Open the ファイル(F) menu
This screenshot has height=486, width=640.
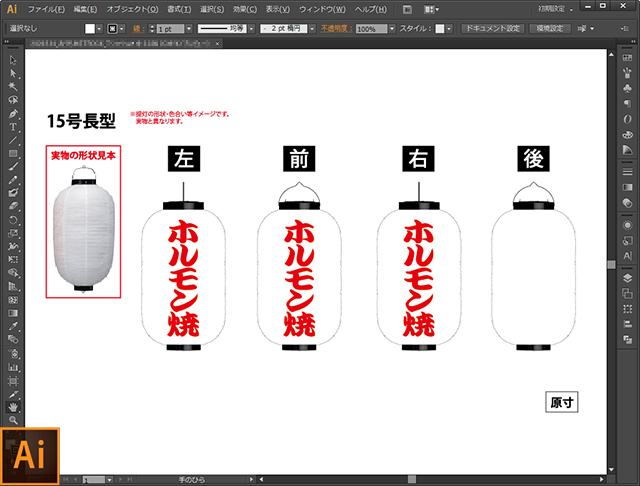point(46,9)
